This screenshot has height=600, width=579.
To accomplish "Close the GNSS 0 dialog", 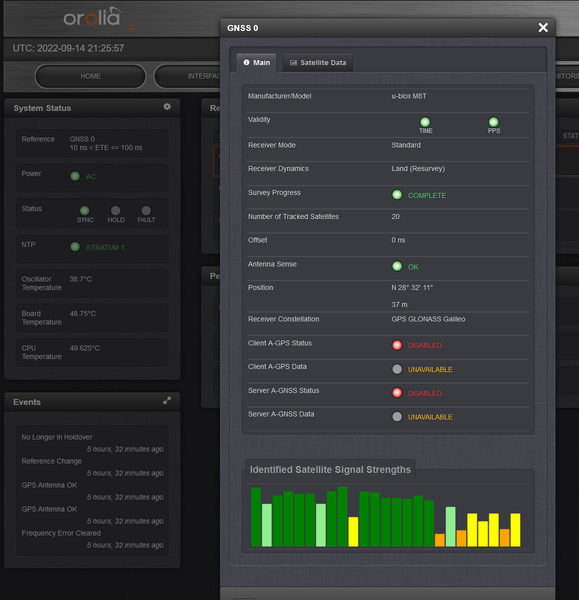I will pyautogui.click(x=543, y=28).
